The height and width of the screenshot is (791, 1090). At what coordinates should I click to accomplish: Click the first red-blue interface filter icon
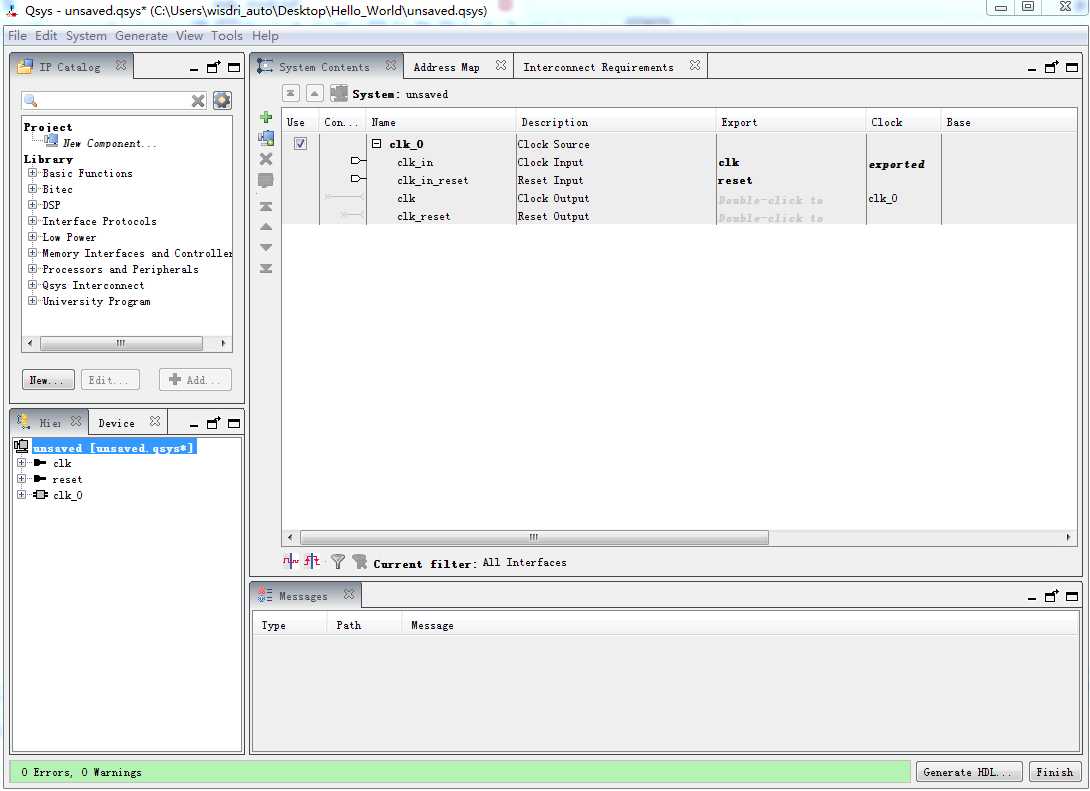291,561
